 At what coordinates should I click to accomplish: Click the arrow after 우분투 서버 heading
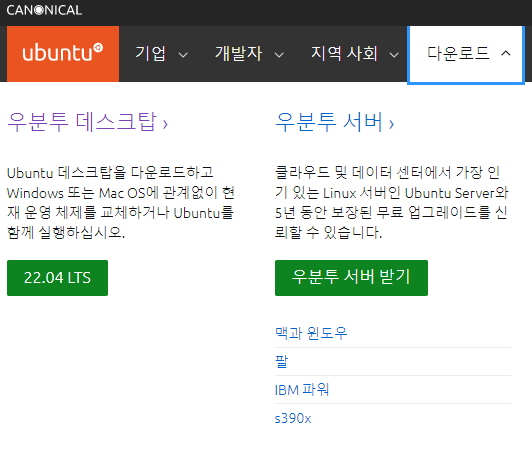click(391, 125)
